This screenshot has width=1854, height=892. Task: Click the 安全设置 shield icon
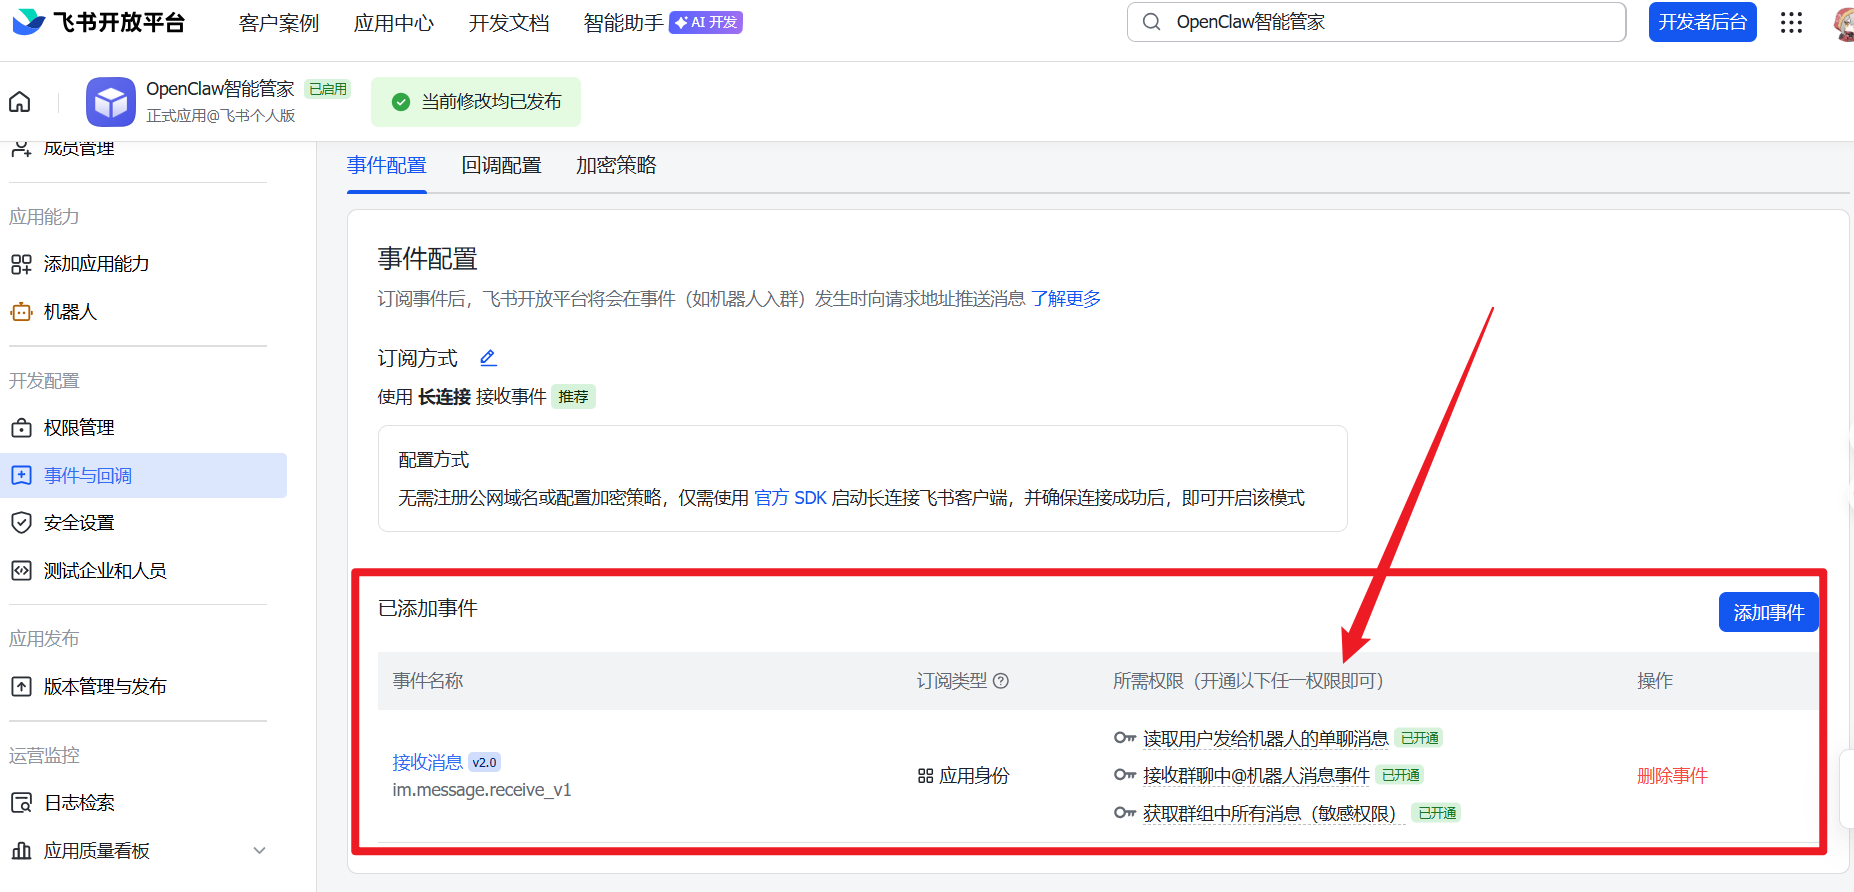tap(21, 523)
